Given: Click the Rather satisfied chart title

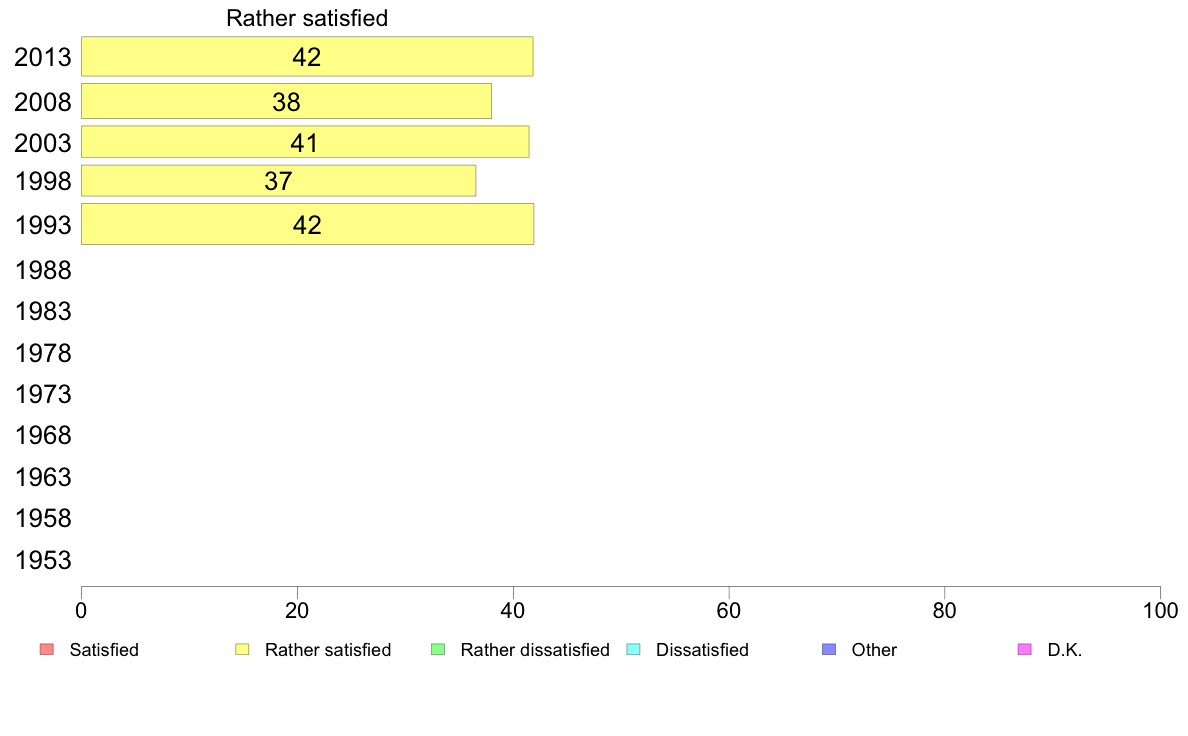Looking at the screenshot, I should pos(307,18).
